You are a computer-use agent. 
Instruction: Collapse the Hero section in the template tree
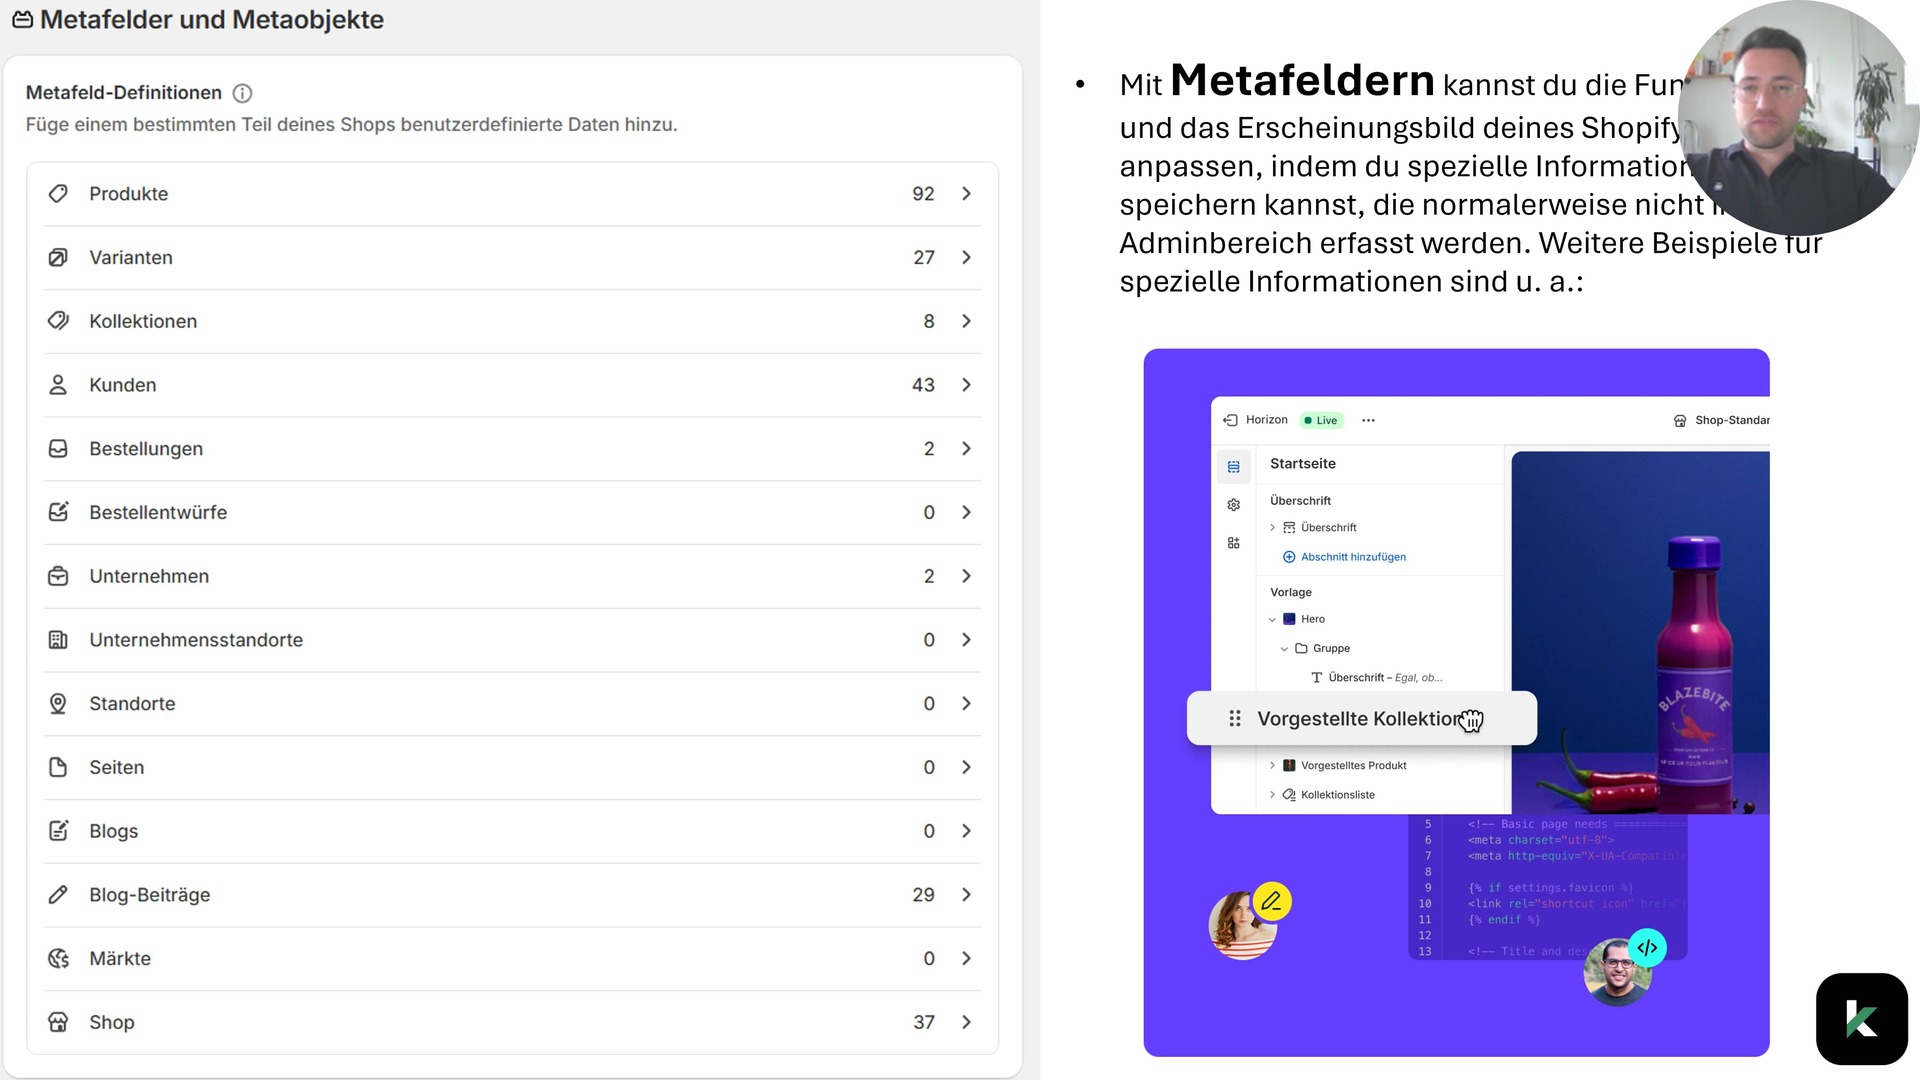[1272, 620]
